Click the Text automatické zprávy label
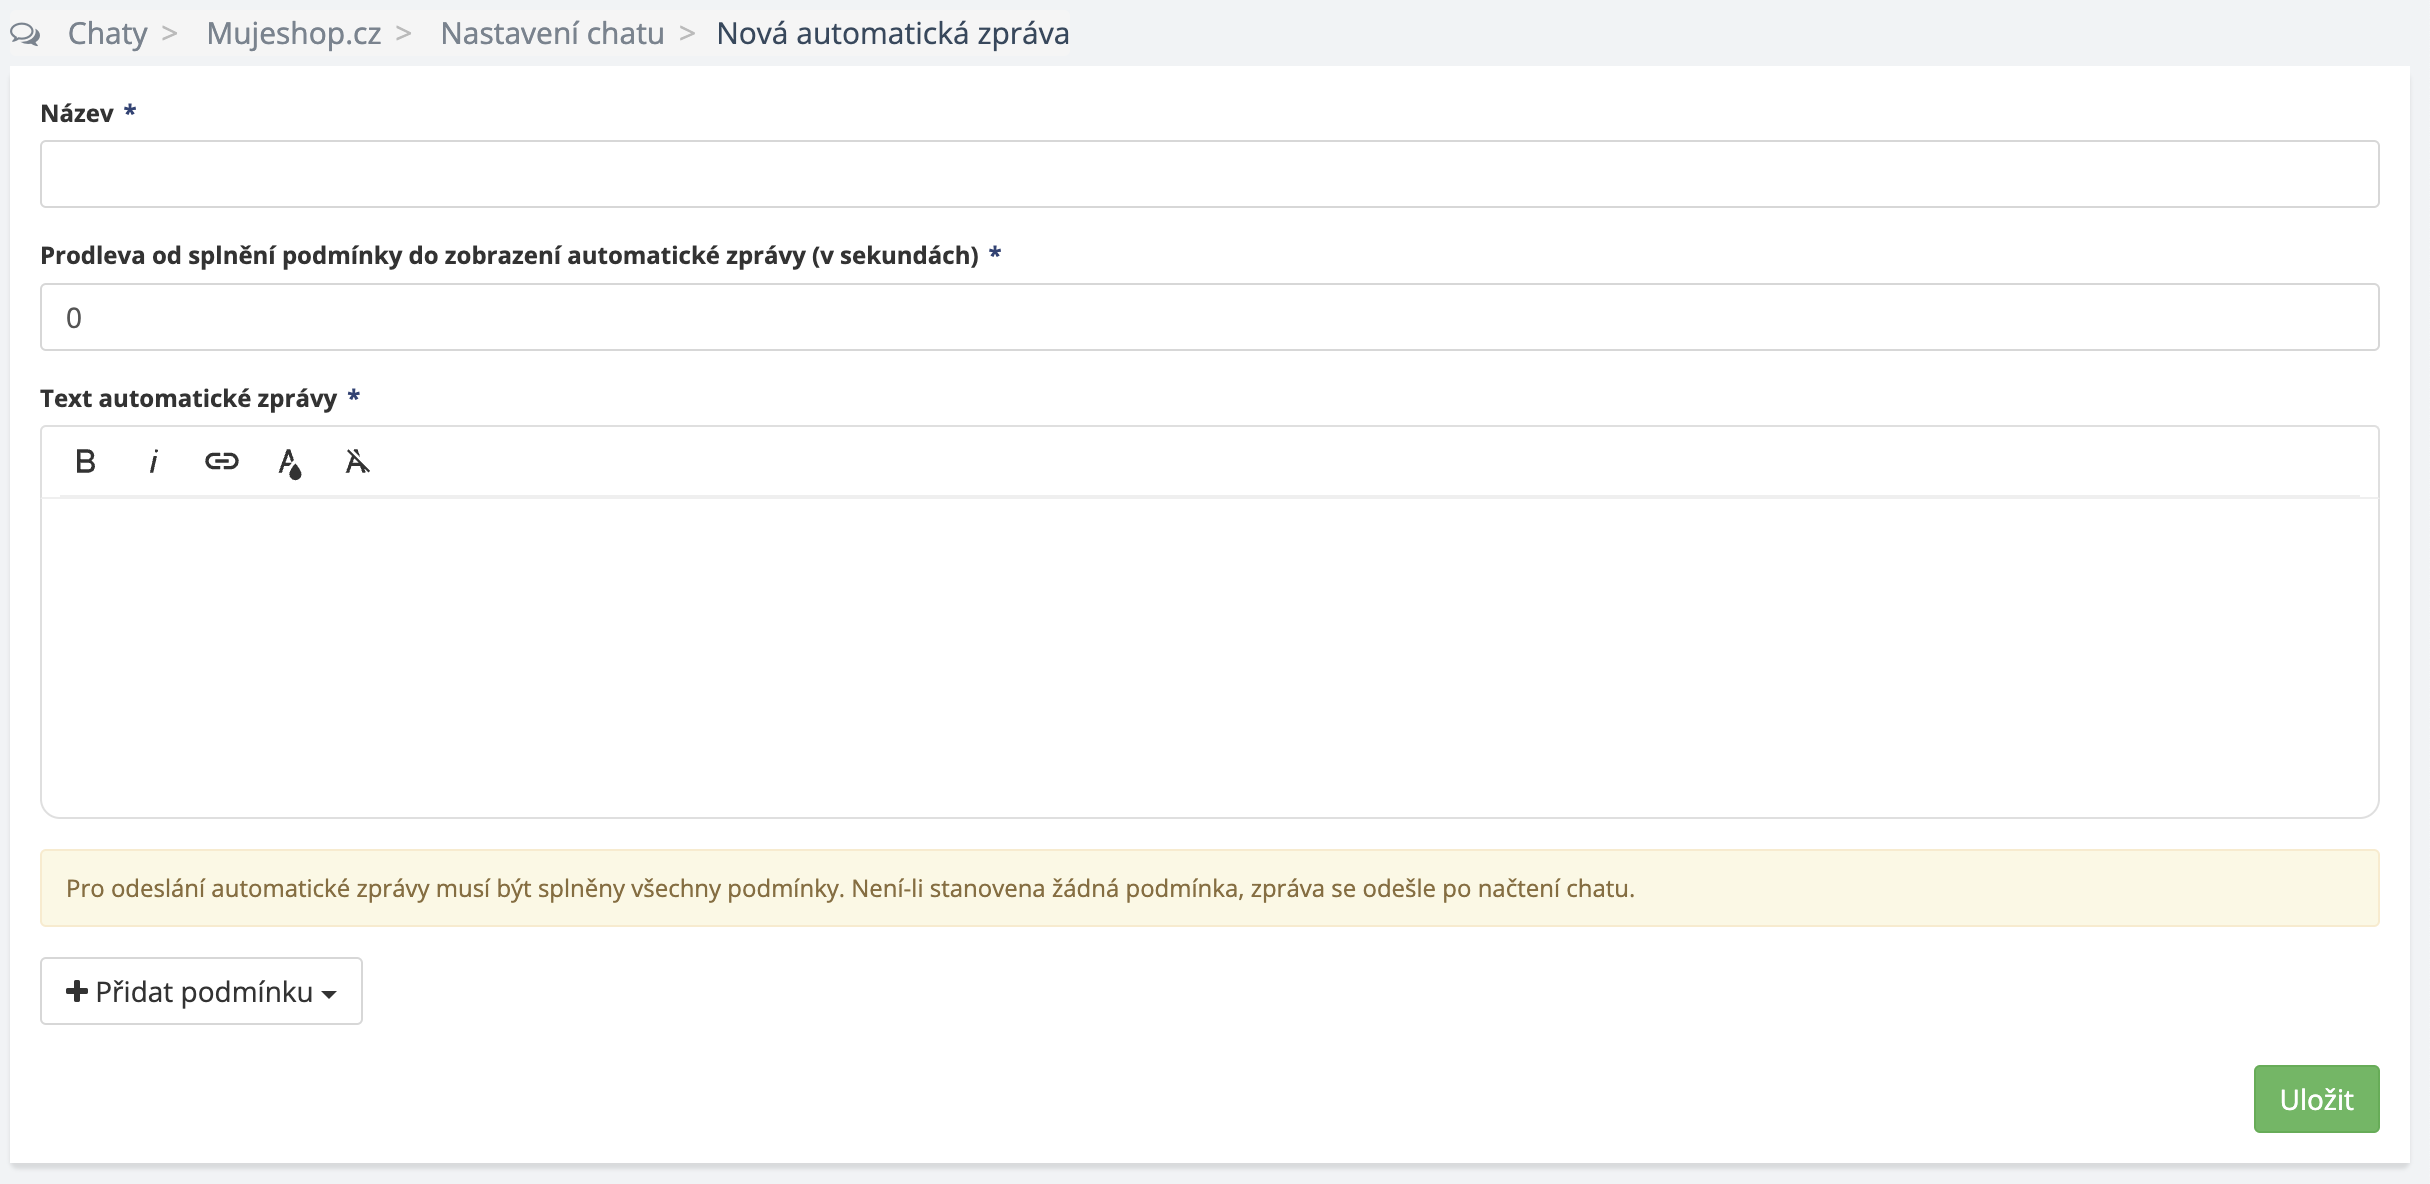2430x1184 pixels. click(188, 398)
